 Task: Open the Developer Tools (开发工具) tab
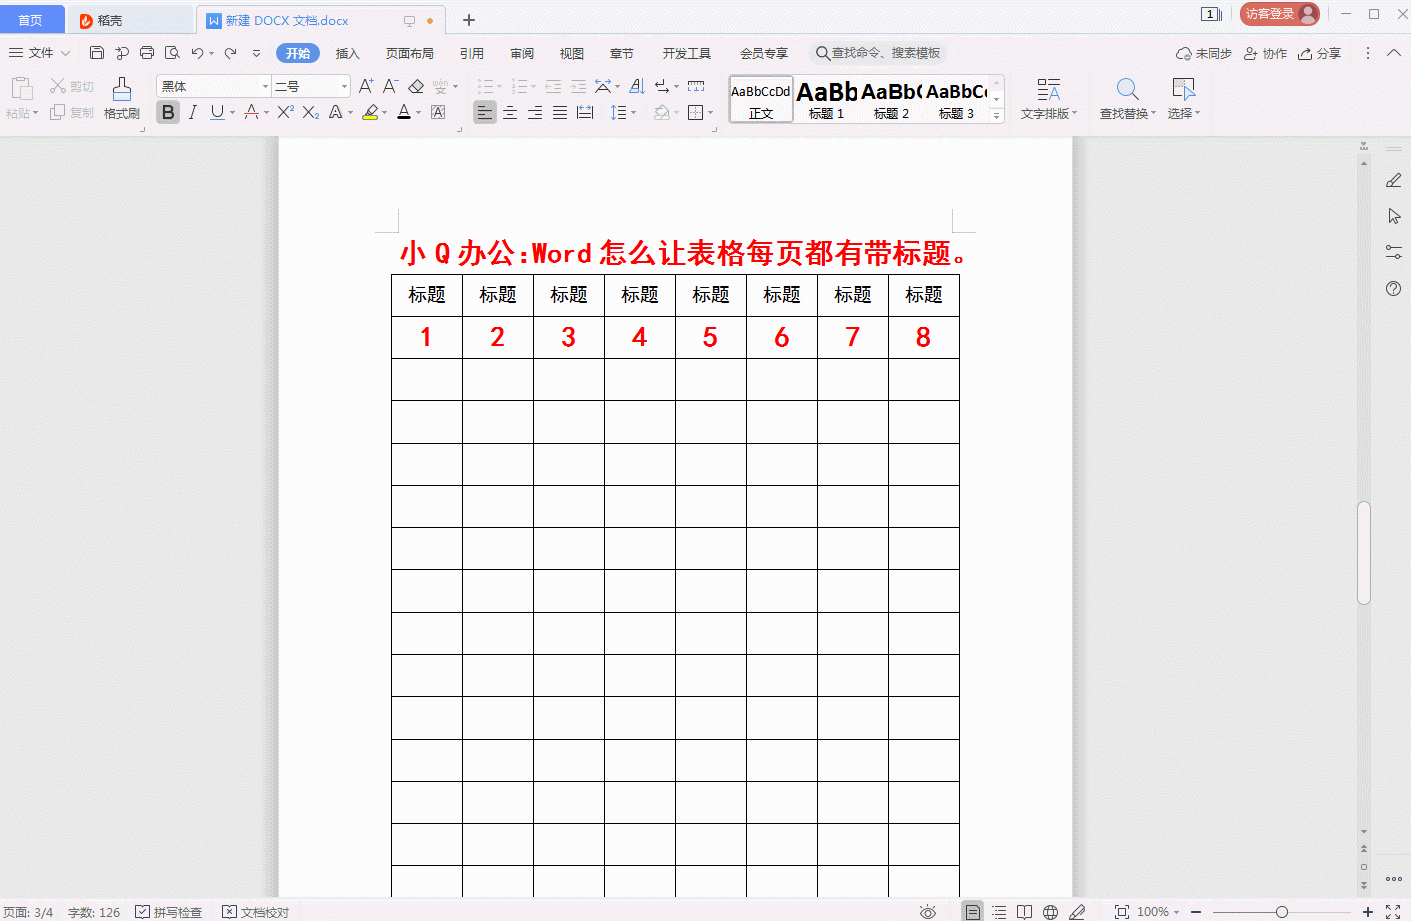click(x=687, y=53)
